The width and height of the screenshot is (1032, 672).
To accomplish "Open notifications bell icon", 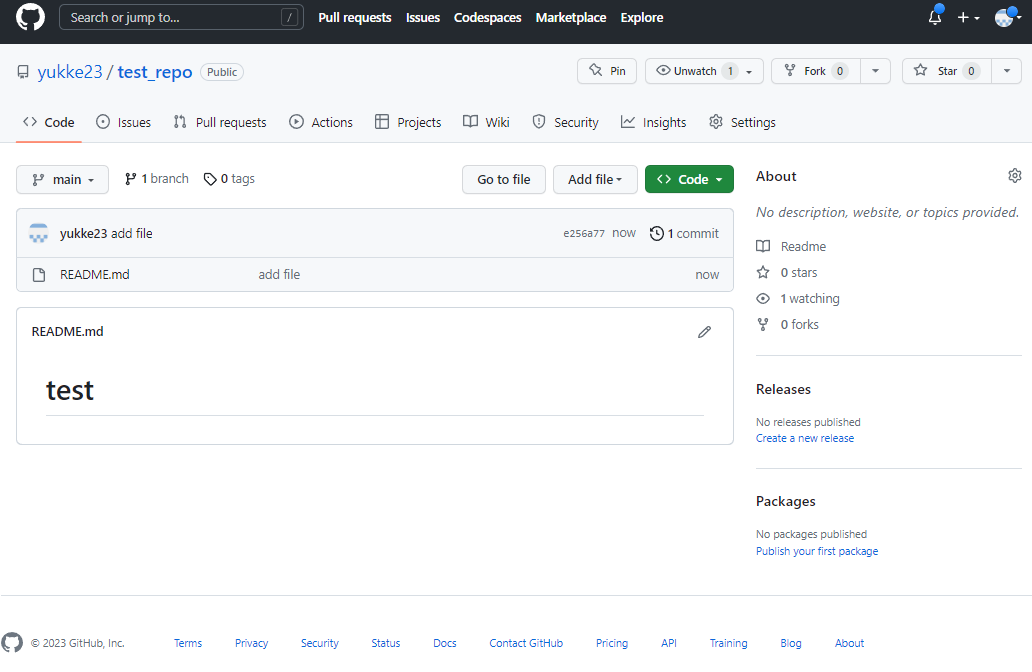I will tap(935, 17).
